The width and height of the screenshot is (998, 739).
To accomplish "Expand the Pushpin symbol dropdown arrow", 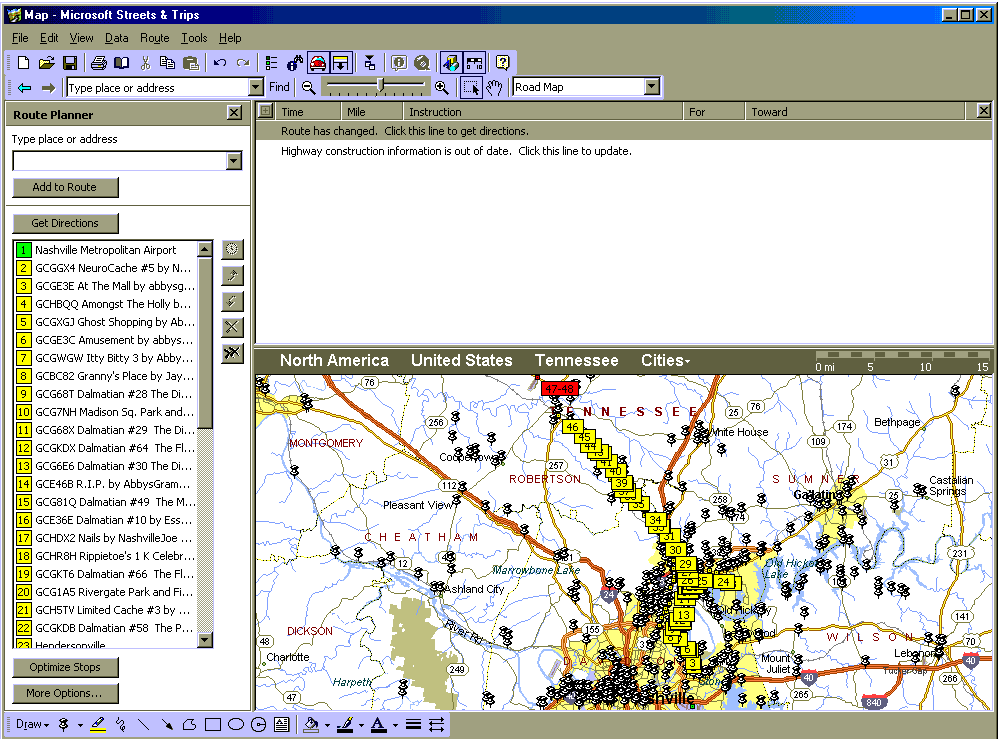I will (x=80, y=725).
